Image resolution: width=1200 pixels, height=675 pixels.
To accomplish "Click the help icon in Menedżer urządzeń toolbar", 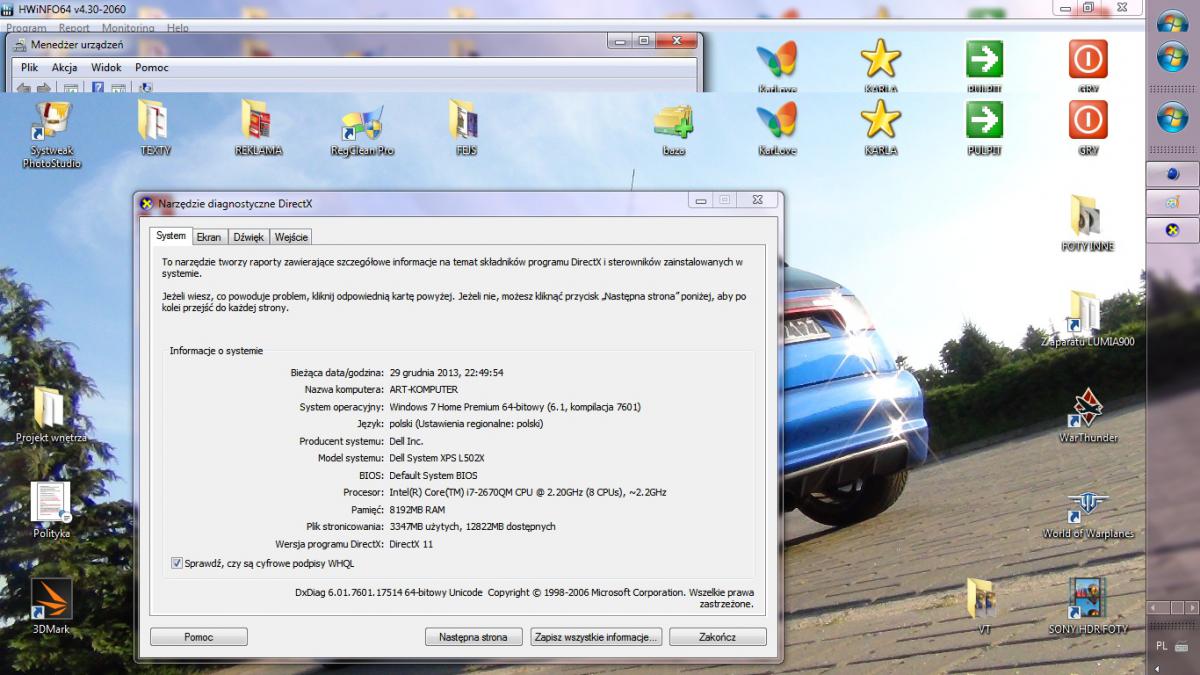I will click(98, 88).
